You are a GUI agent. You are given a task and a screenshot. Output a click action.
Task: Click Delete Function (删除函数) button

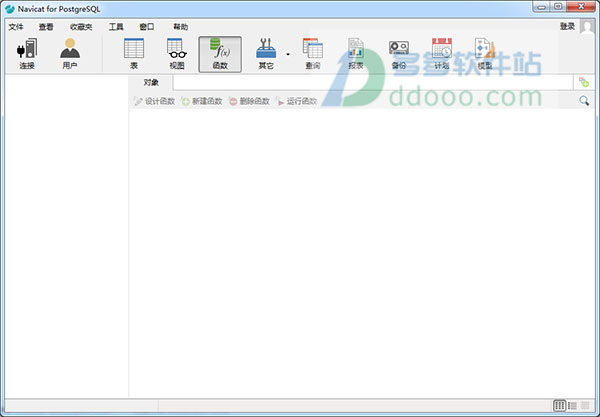point(249,101)
